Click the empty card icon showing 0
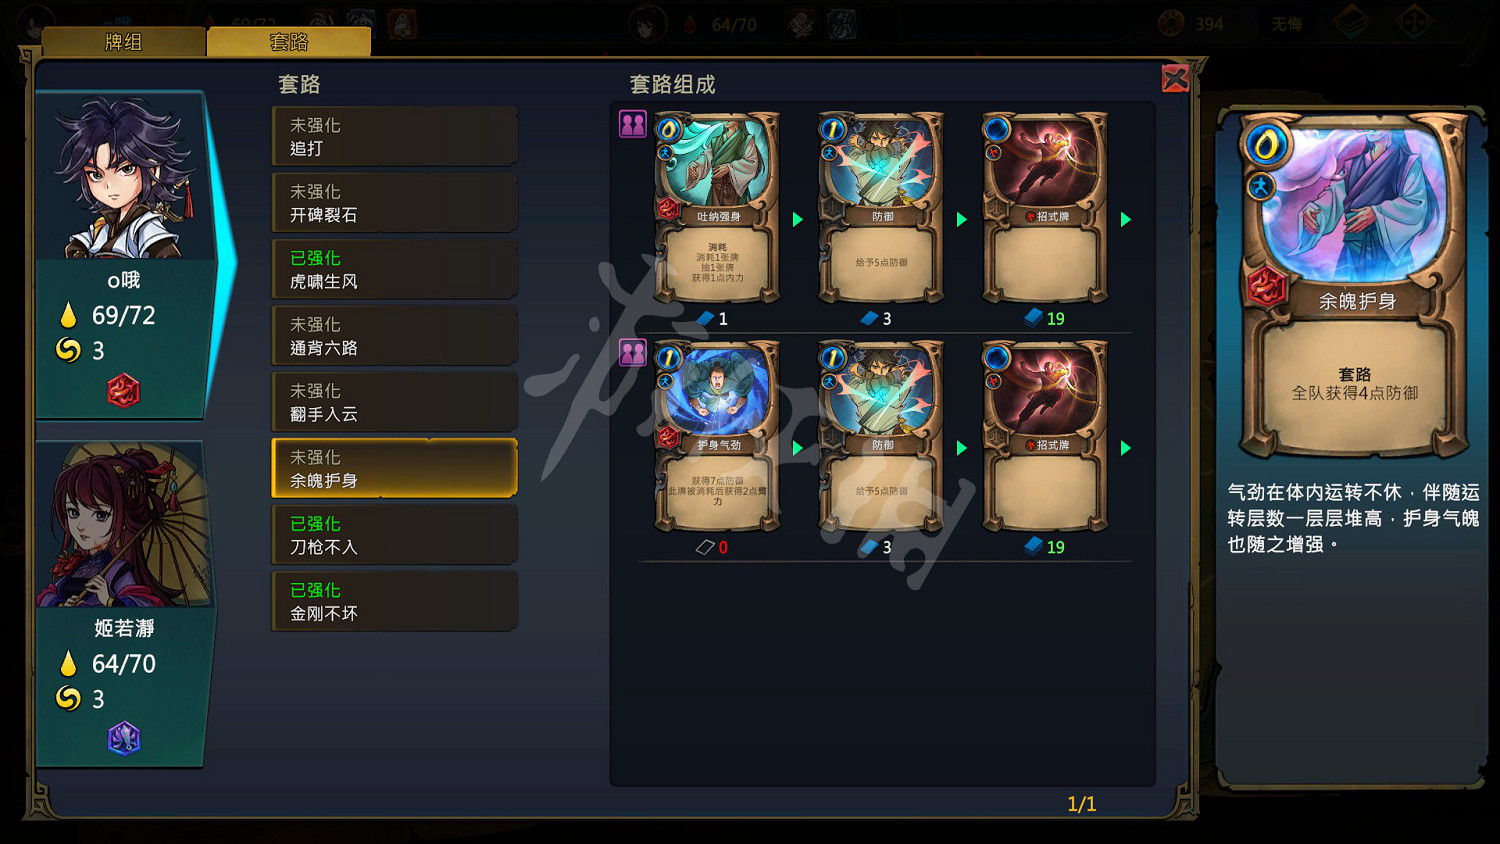Viewport: 1500px width, 844px height. tap(705, 547)
